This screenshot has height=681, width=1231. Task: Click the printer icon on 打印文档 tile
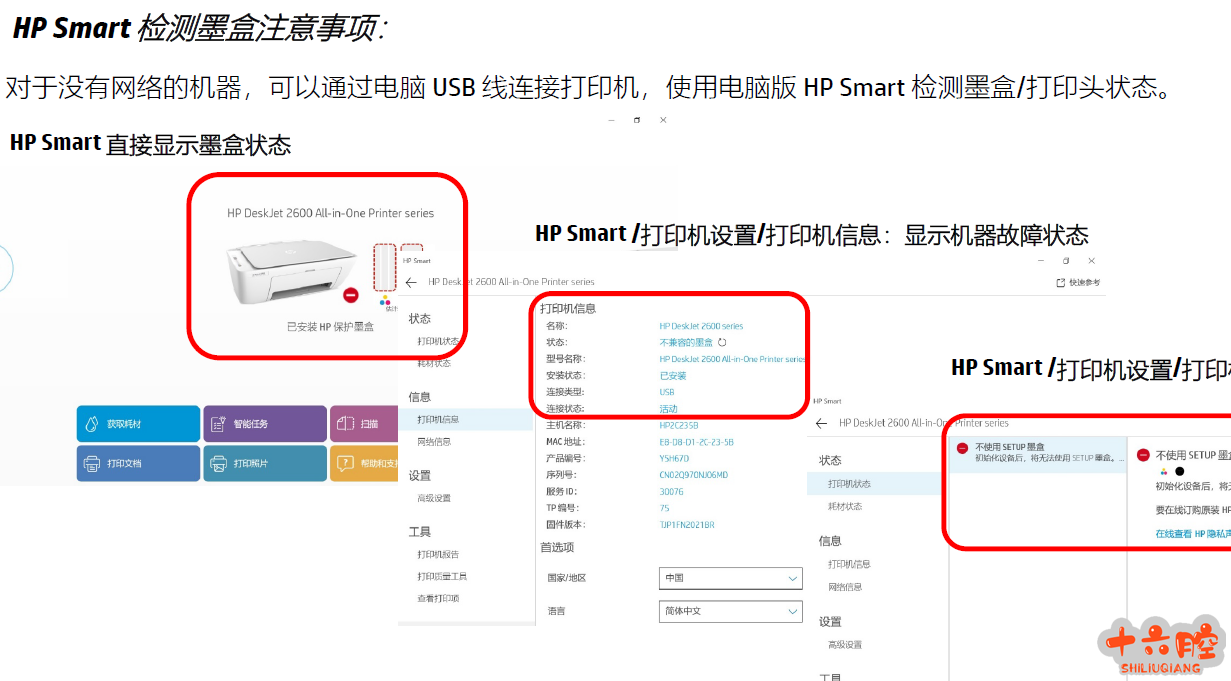point(92,464)
